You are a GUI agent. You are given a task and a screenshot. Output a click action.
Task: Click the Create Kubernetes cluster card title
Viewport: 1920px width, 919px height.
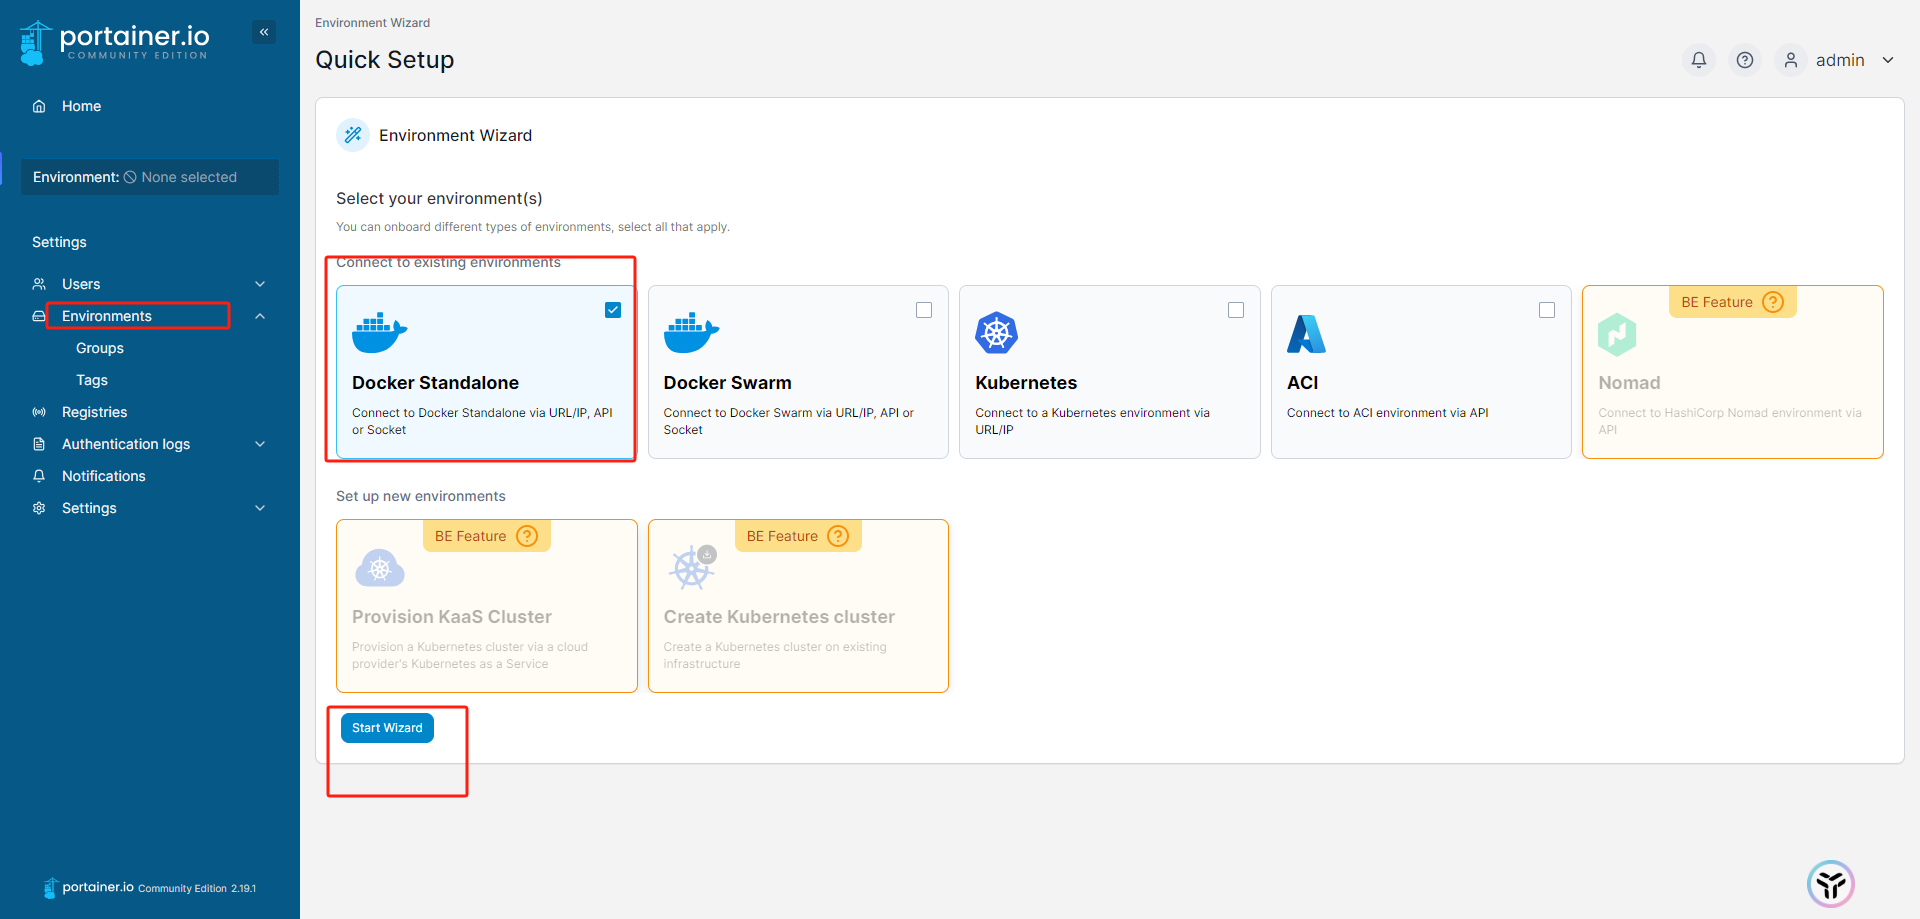coord(779,617)
